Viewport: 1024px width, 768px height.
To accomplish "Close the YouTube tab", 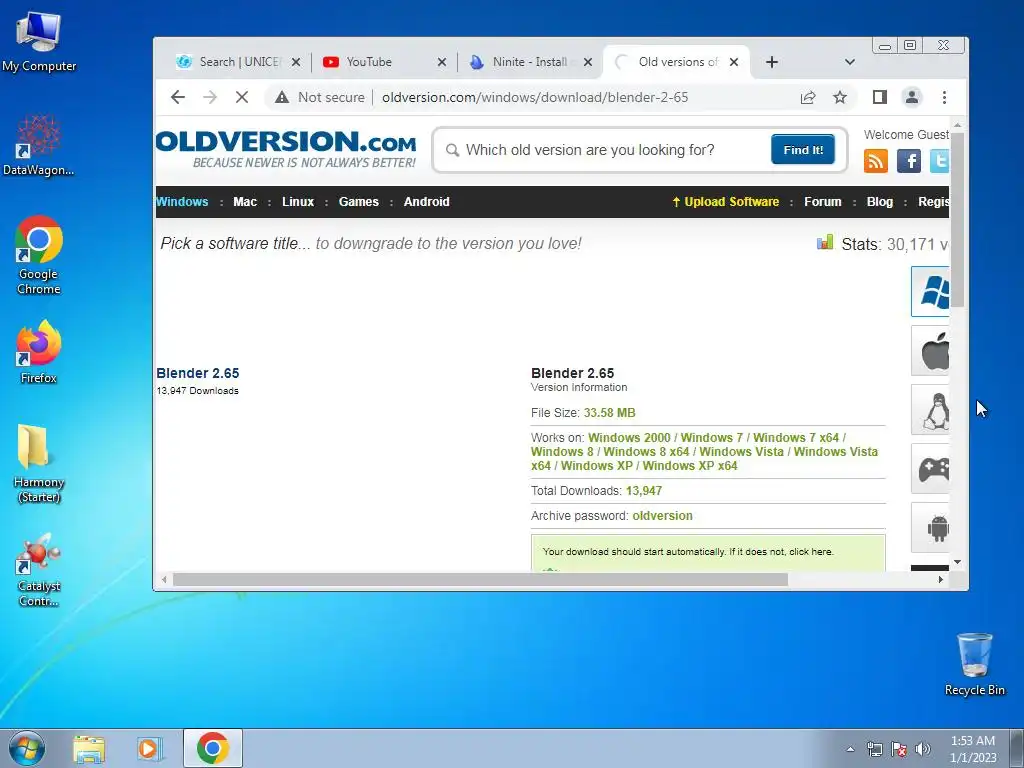I will [442, 62].
